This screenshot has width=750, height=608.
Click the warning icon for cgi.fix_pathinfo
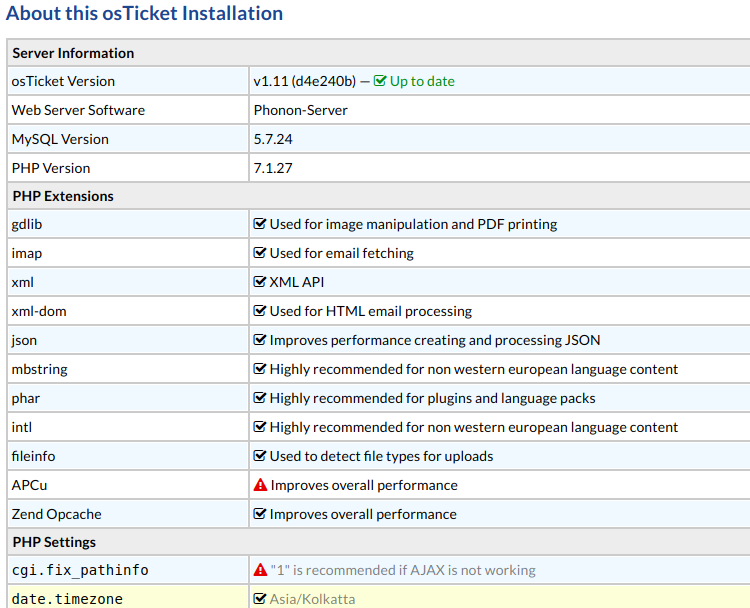(260, 570)
